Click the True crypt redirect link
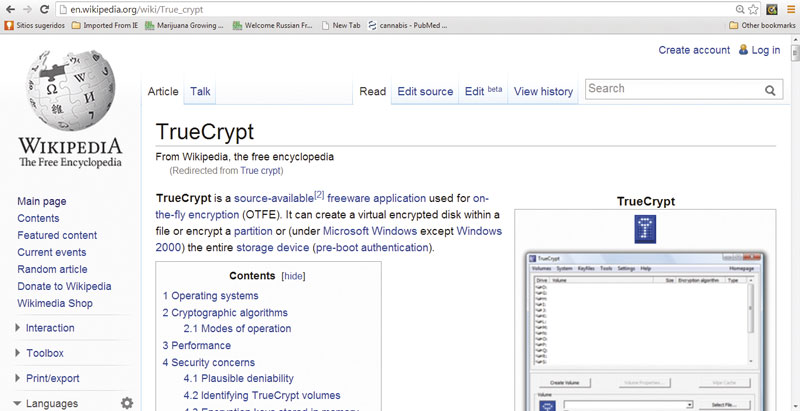This screenshot has height=411, width=800. pos(261,171)
